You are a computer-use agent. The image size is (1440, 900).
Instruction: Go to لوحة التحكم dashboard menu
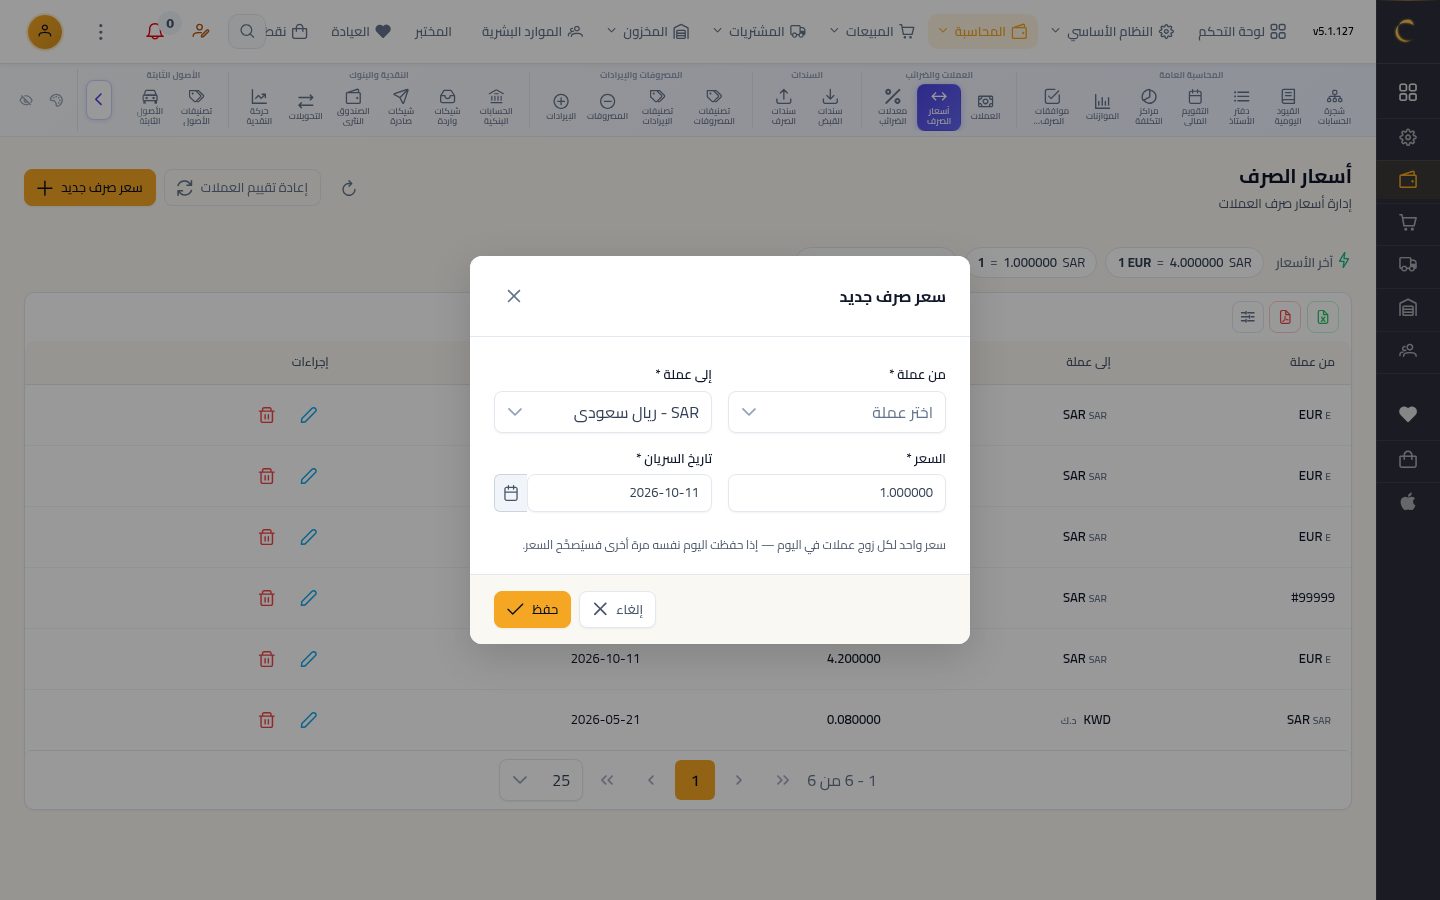pos(1242,32)
